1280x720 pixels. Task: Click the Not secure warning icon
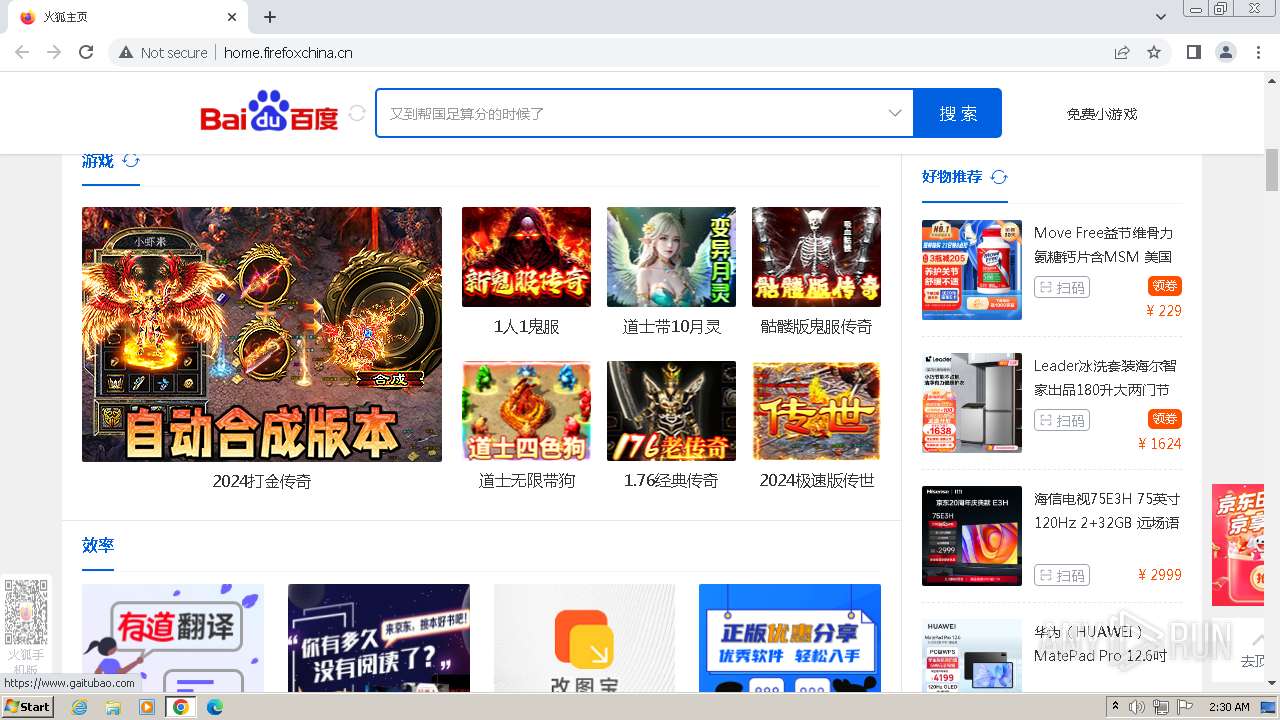[126, 52]
